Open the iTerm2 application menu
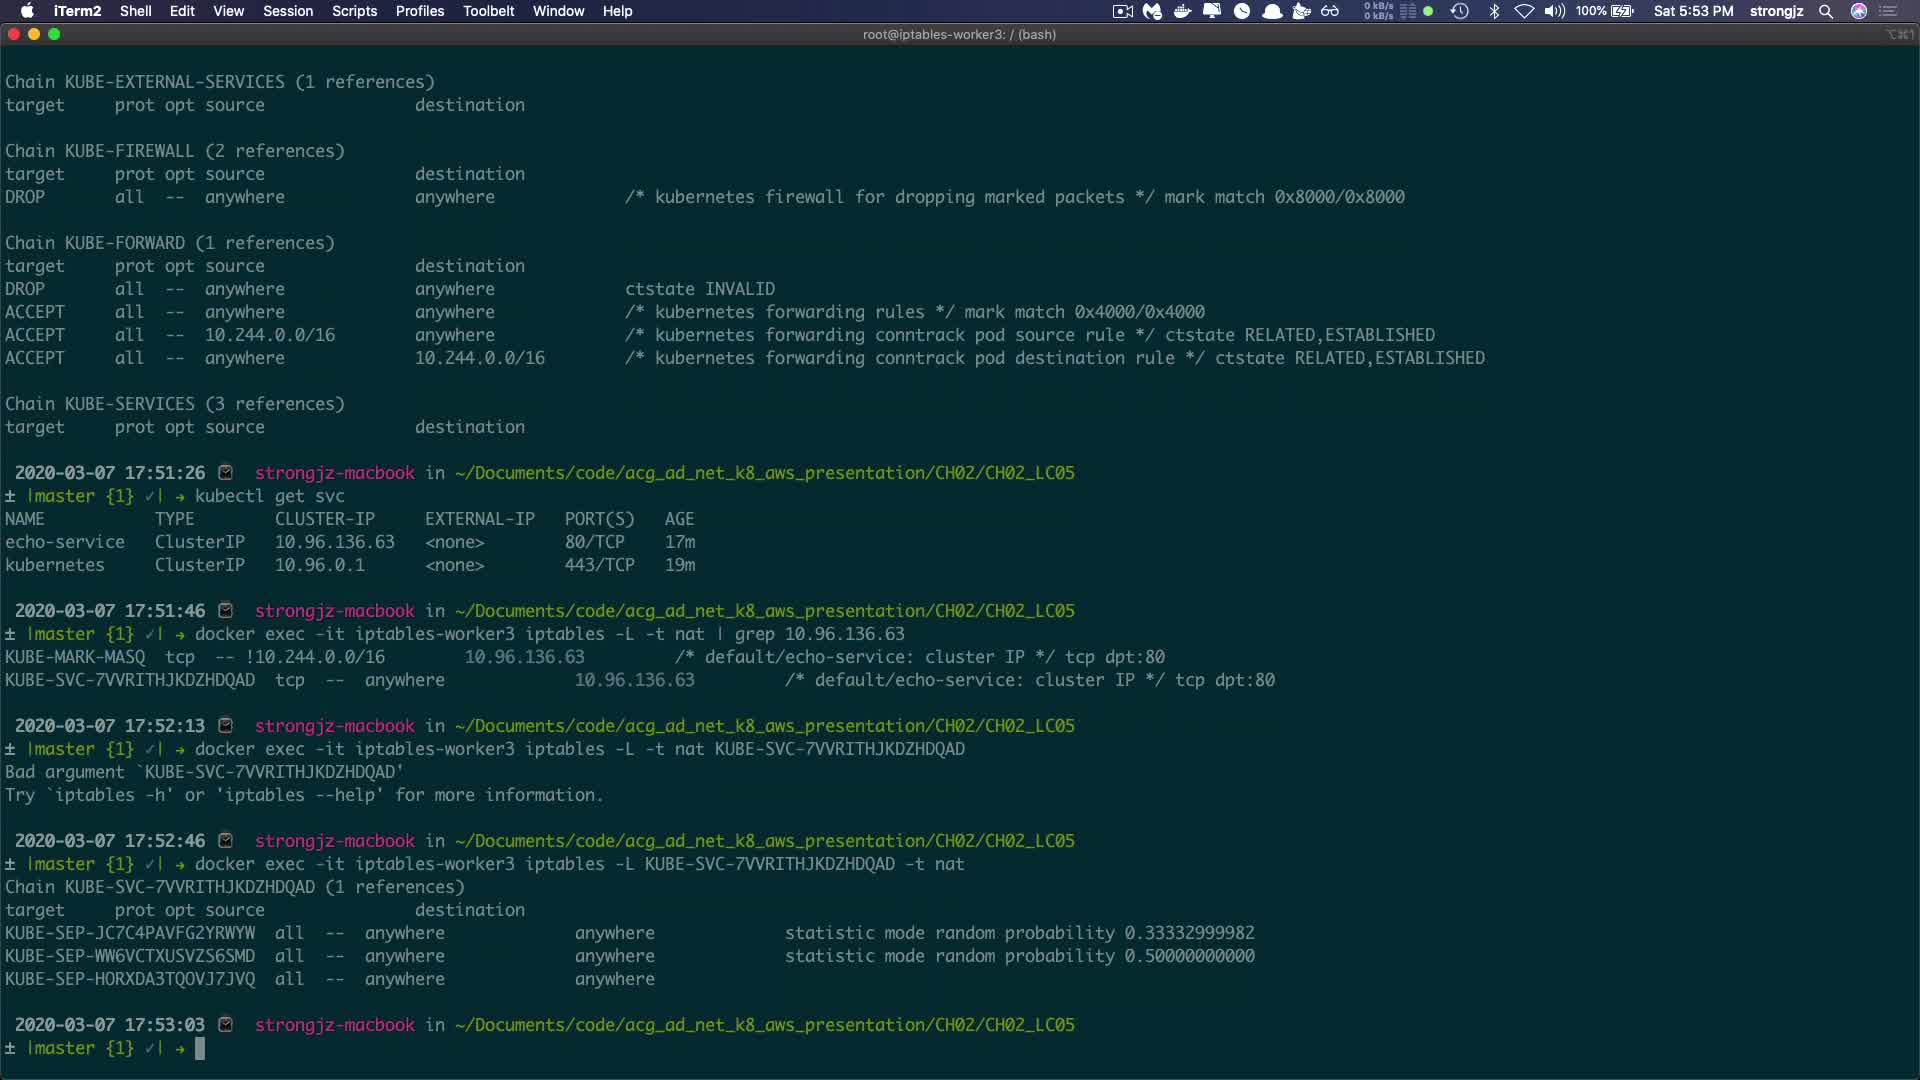 point(77,11)
